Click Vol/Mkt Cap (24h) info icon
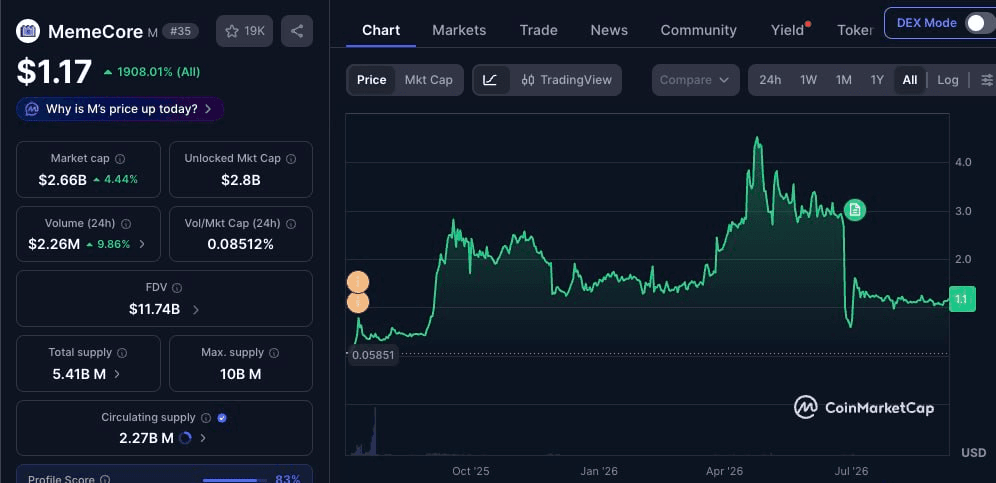Image resolution: width=996 pixels, height=483 pixels. [x=291, y=224]
